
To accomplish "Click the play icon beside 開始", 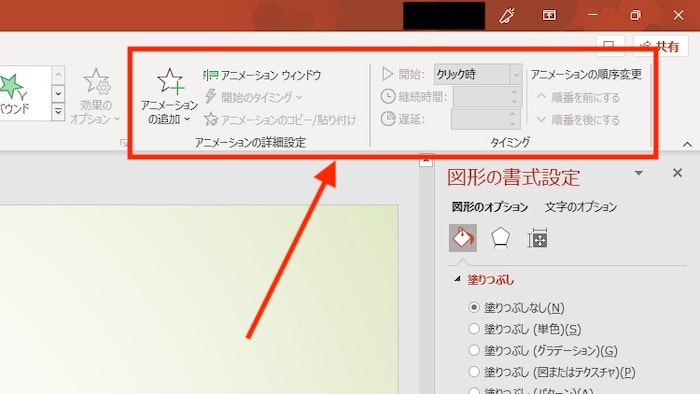I will (x=388, y=74).
